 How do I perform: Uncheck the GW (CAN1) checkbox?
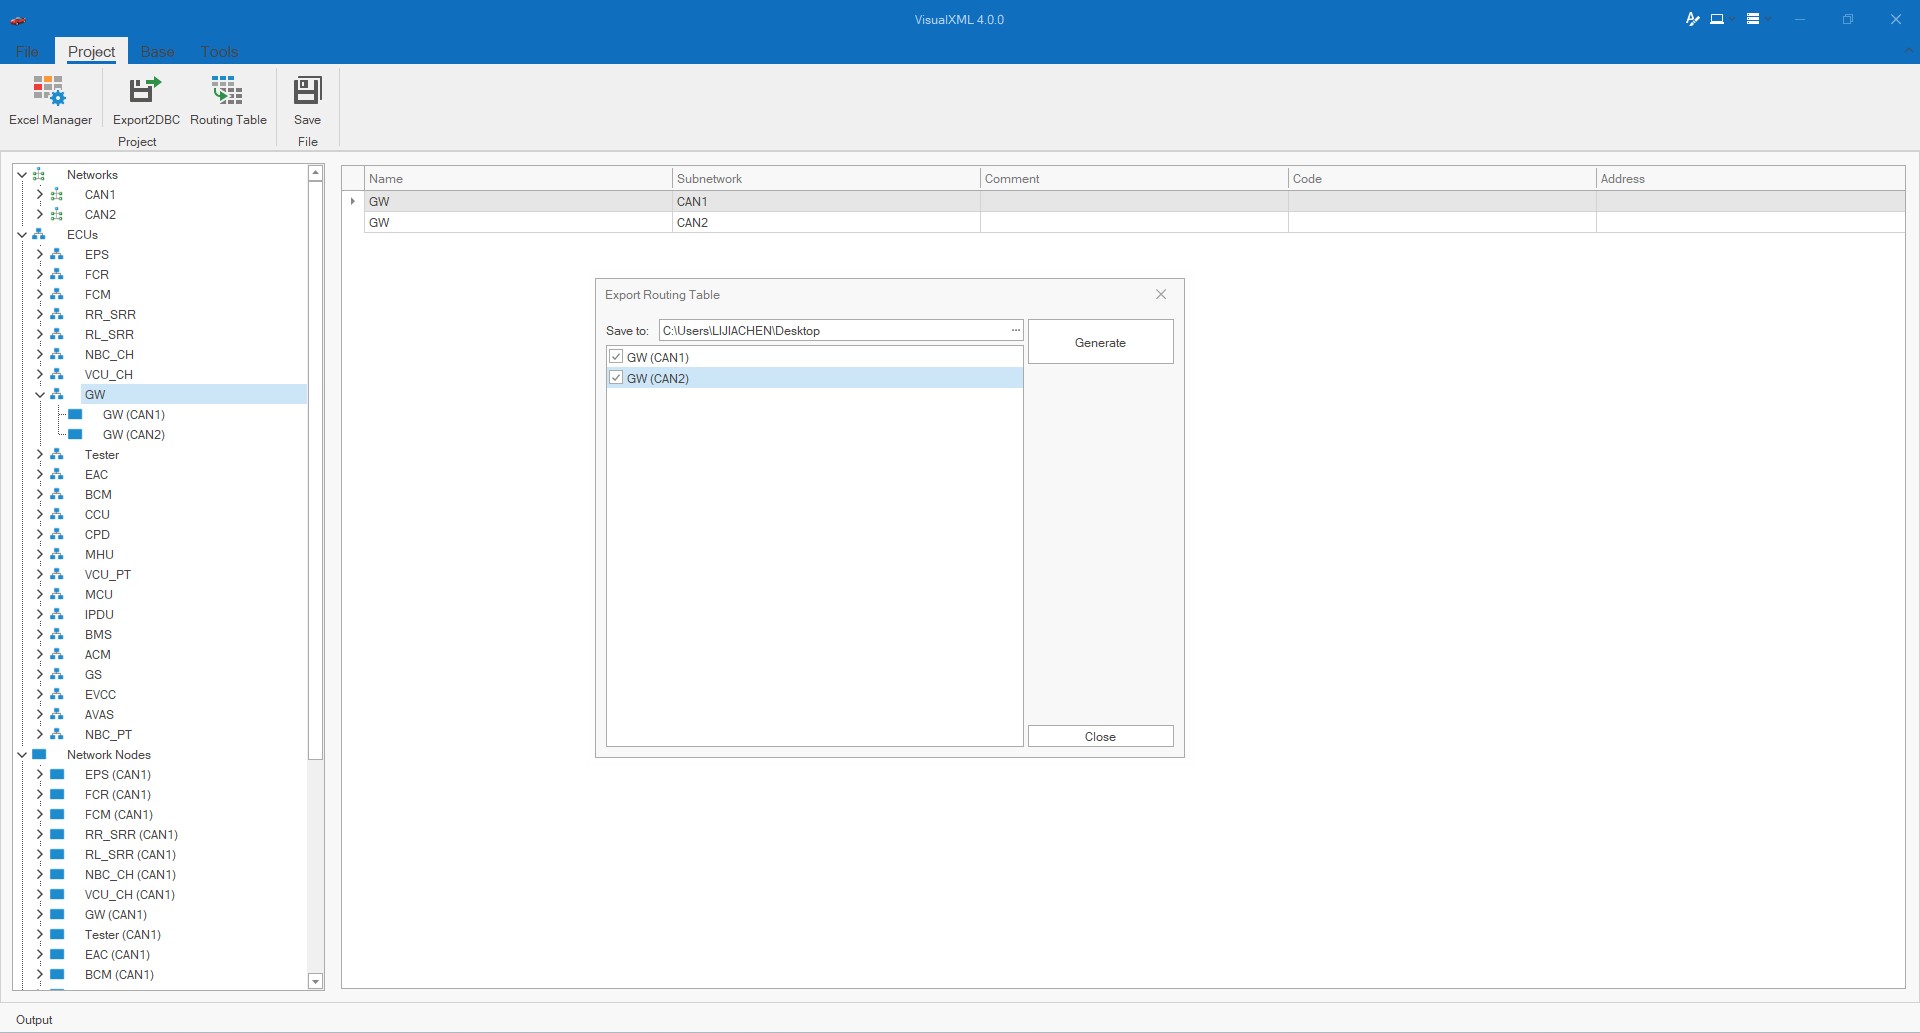tap(616, 357)
